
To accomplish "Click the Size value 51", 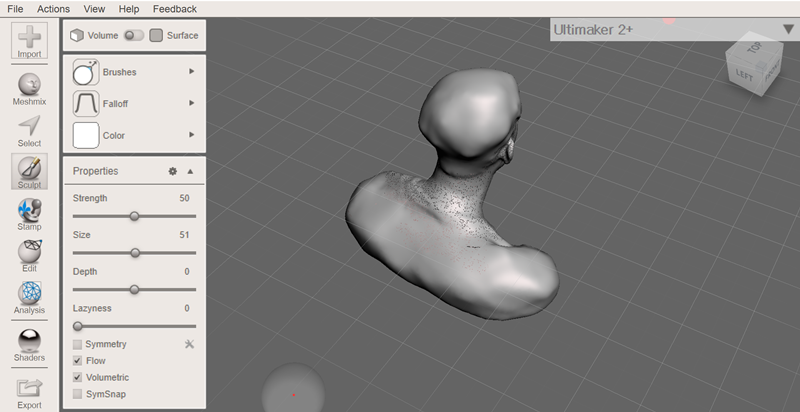I will (184, 235).
